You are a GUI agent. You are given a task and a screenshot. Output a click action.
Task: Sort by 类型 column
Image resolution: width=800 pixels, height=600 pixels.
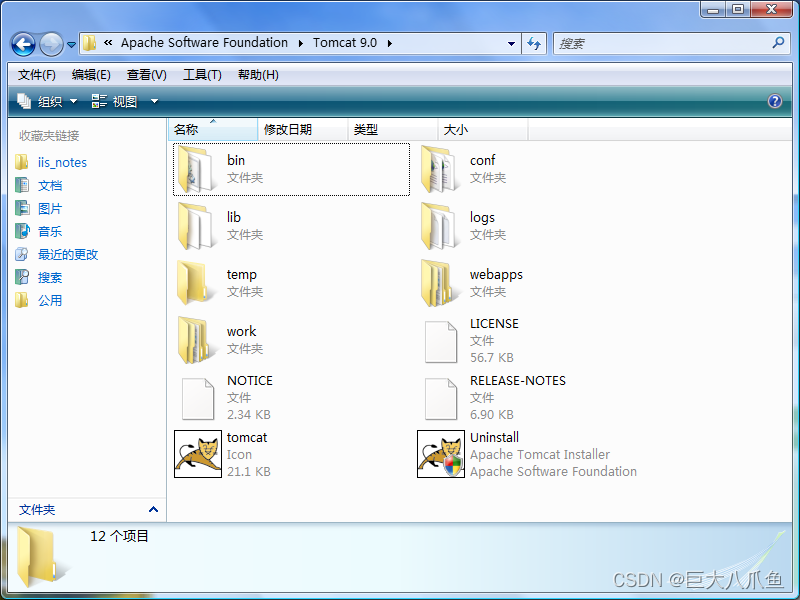(x=393, y=130)
